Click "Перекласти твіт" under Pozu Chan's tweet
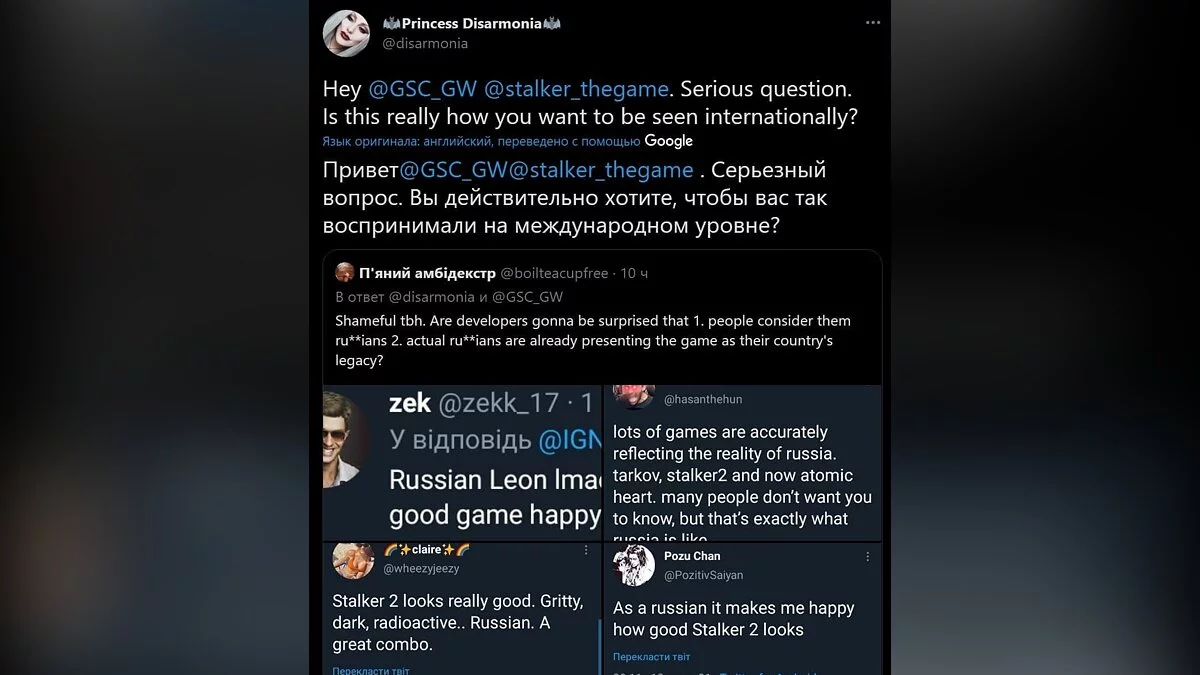Image resolution: width=1200 pixels, height=675 pixels. [651, 657]
